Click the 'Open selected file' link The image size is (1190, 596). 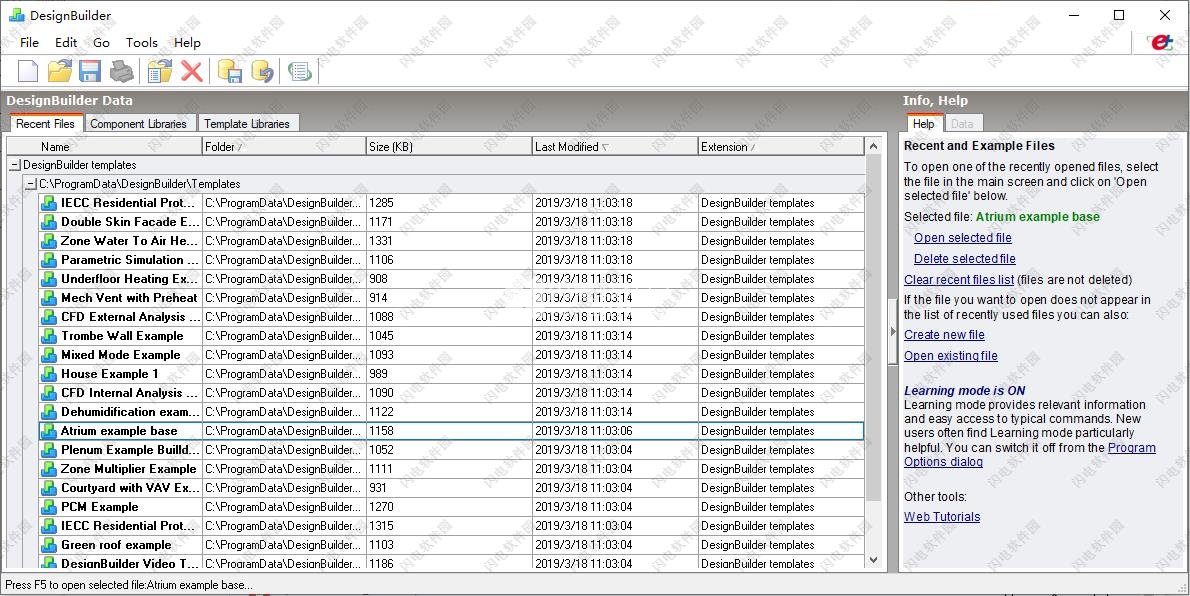[x=962, y=238]
